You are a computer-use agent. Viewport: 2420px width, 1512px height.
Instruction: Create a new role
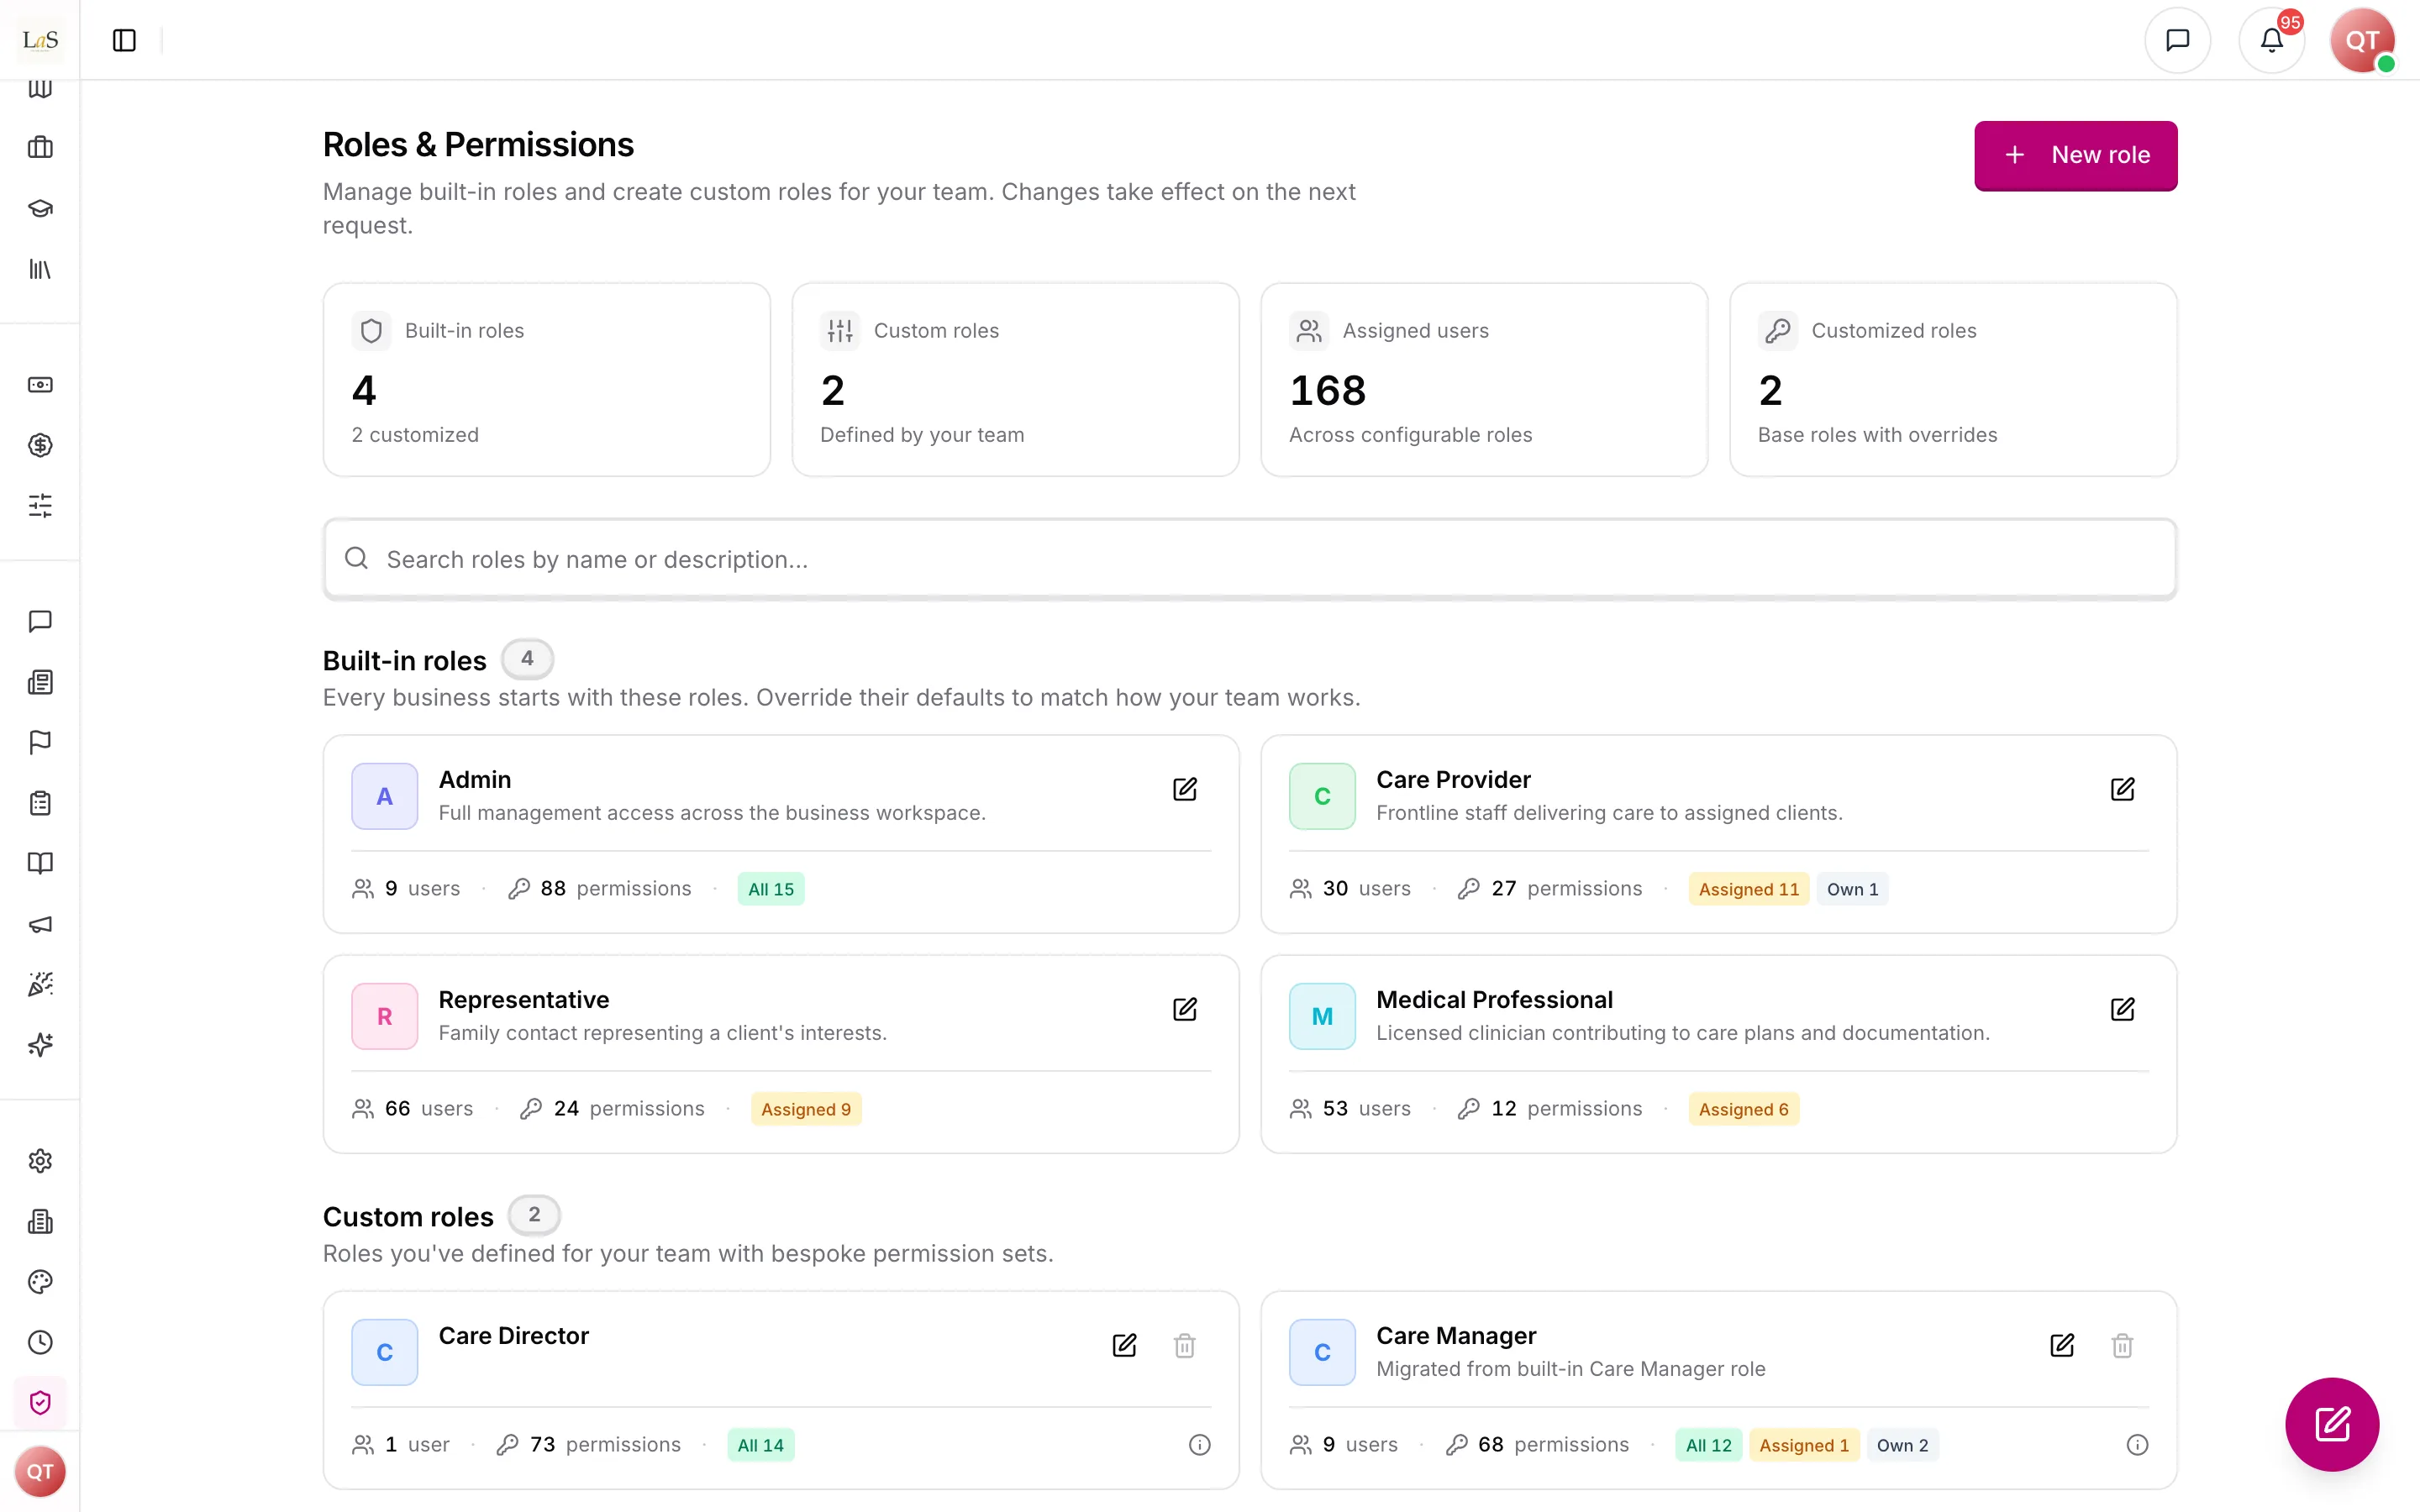2075,155
